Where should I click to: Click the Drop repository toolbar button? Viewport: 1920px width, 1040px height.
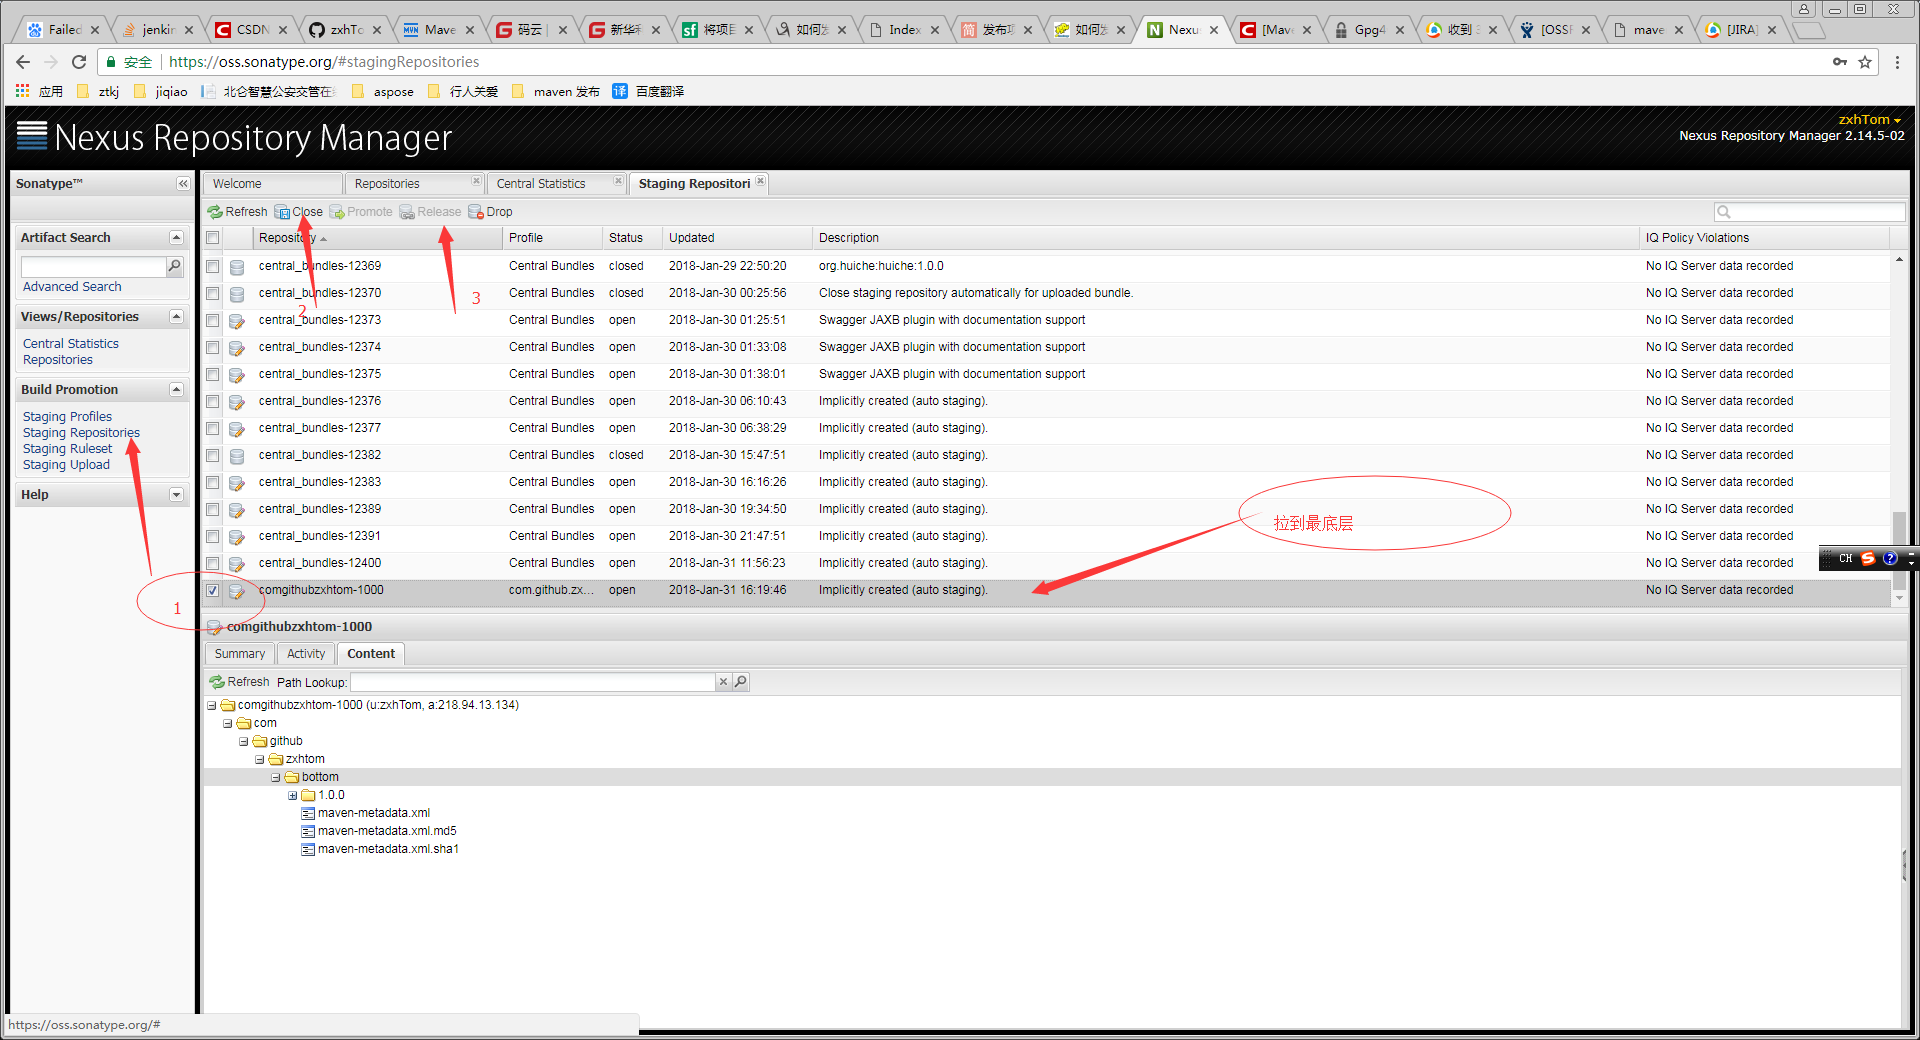click(491, 212)
